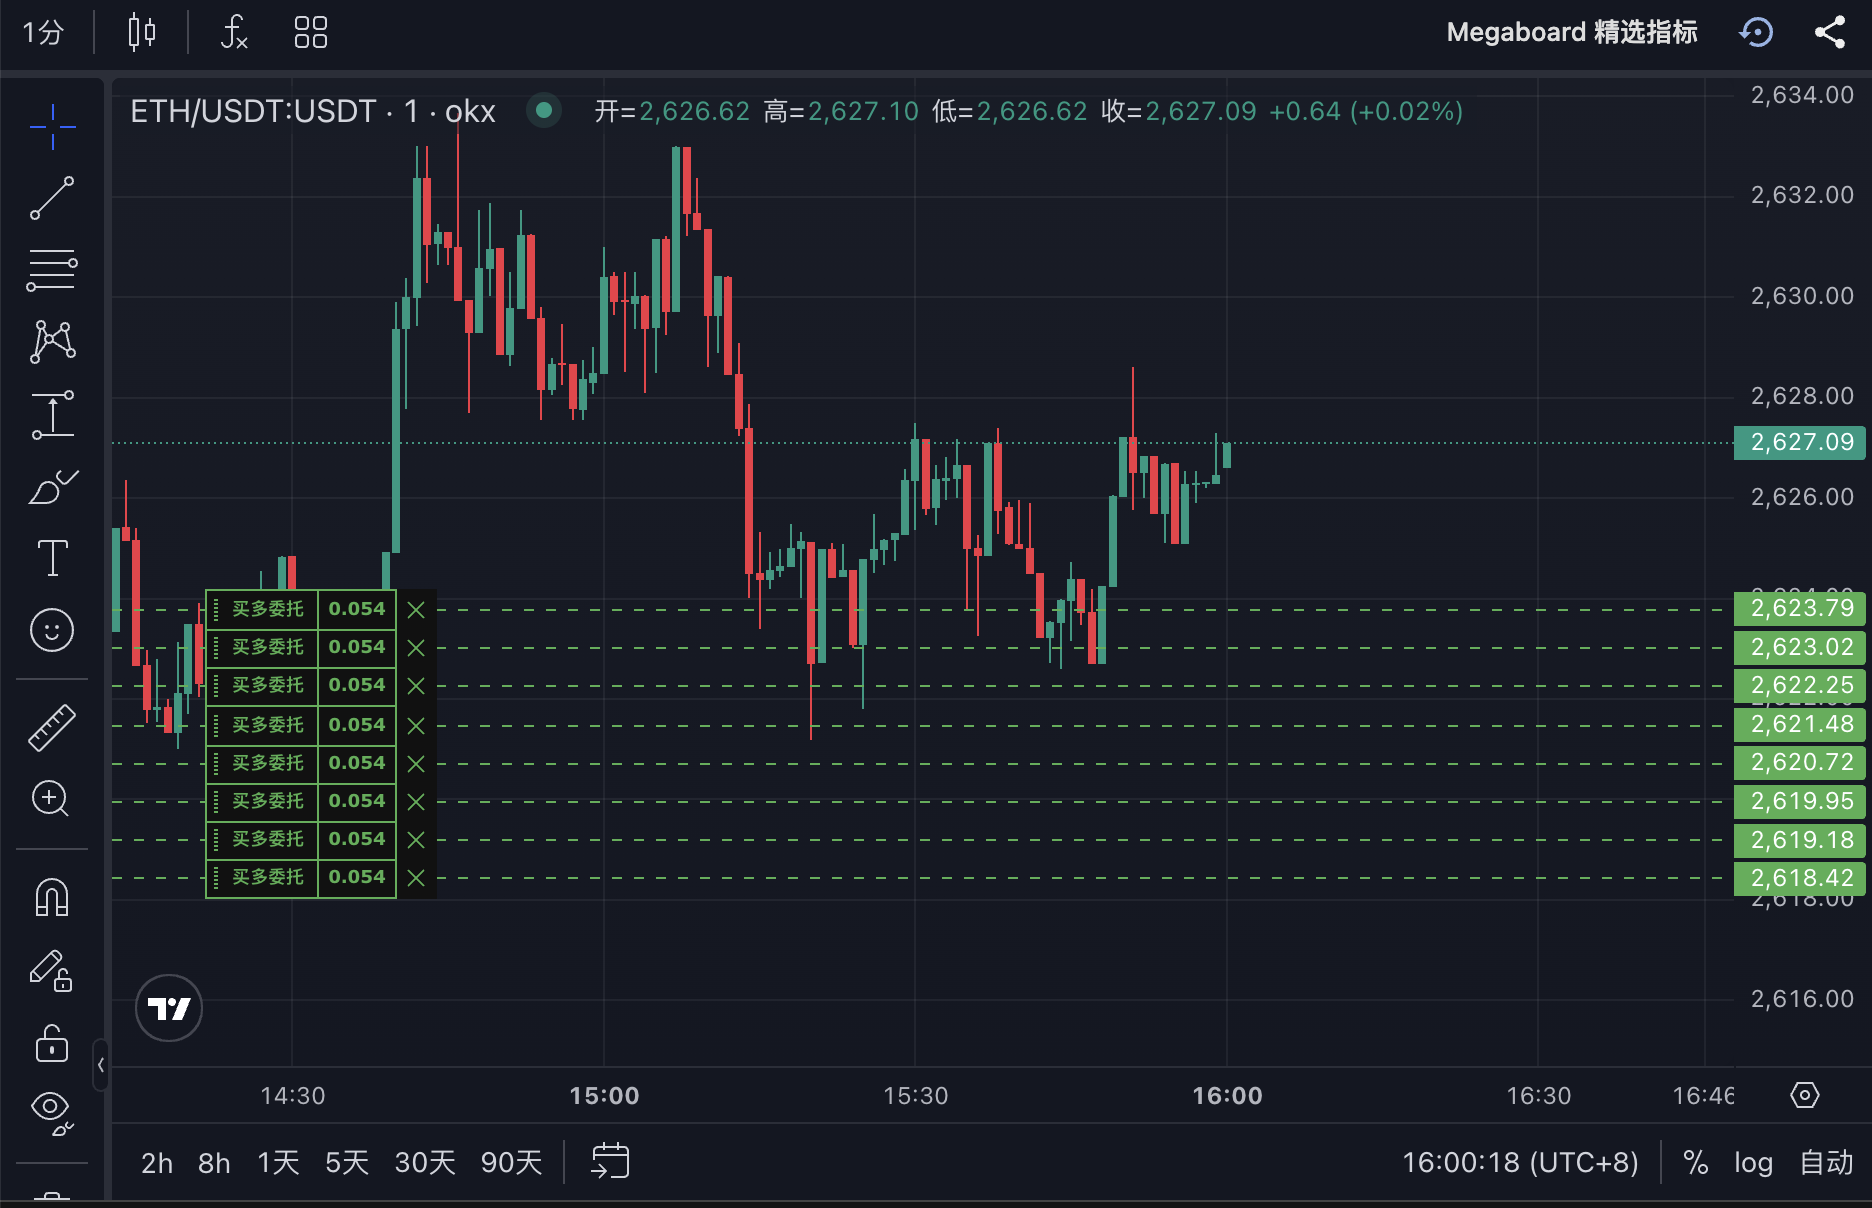The height and width of the screenshot is (1208, 1872).
Task: Open the candlestick chart style selector
Action: (142, 32)
